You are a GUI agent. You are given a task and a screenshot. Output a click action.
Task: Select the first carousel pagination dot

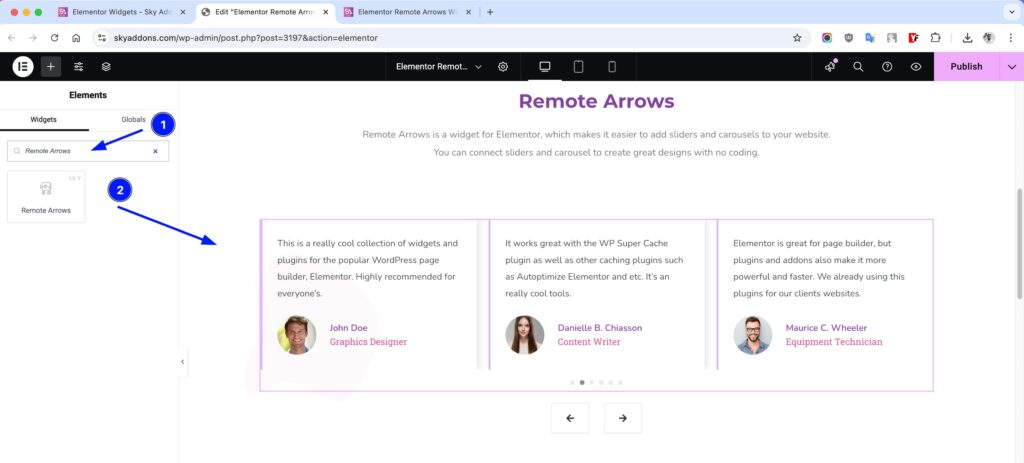click(x=572, y=383)
